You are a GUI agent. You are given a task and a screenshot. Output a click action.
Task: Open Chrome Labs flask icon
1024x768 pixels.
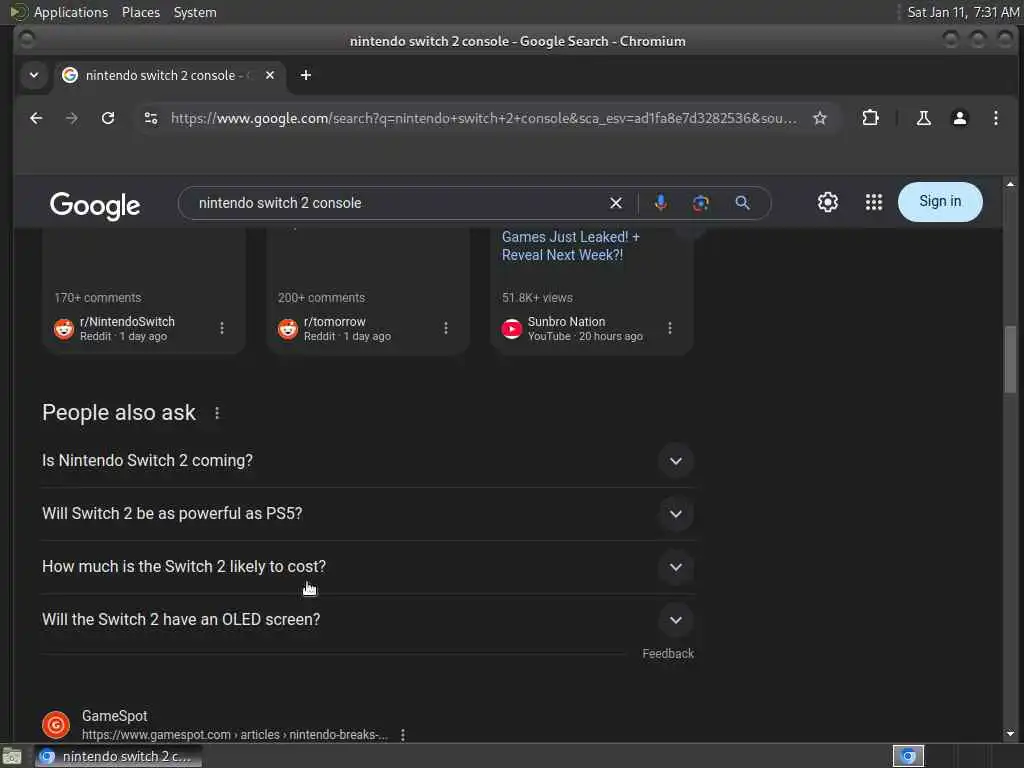[x=923, y=118]
